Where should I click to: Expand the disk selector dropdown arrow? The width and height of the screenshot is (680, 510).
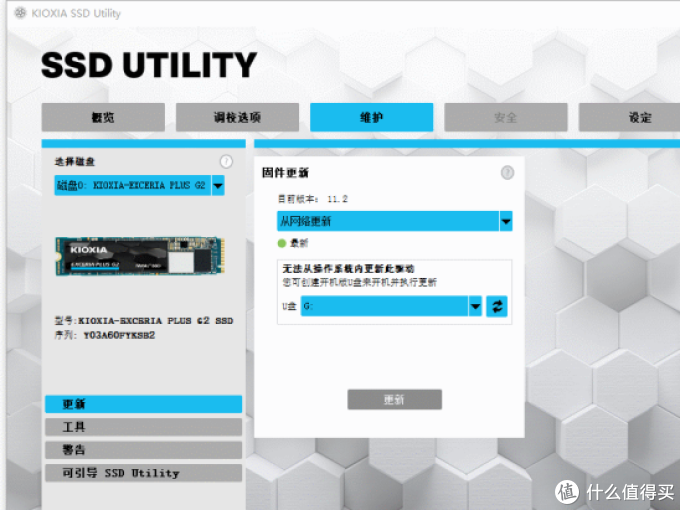(x=218, y=186)
